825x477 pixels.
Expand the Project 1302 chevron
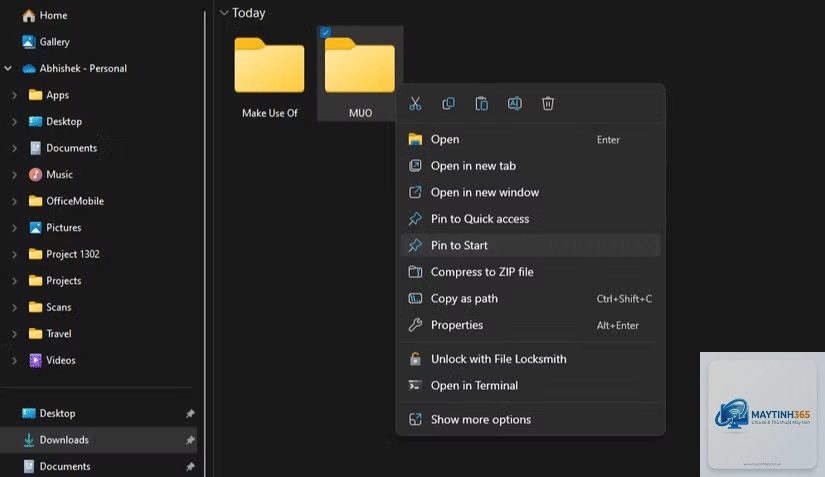click(x=15, y=254)
